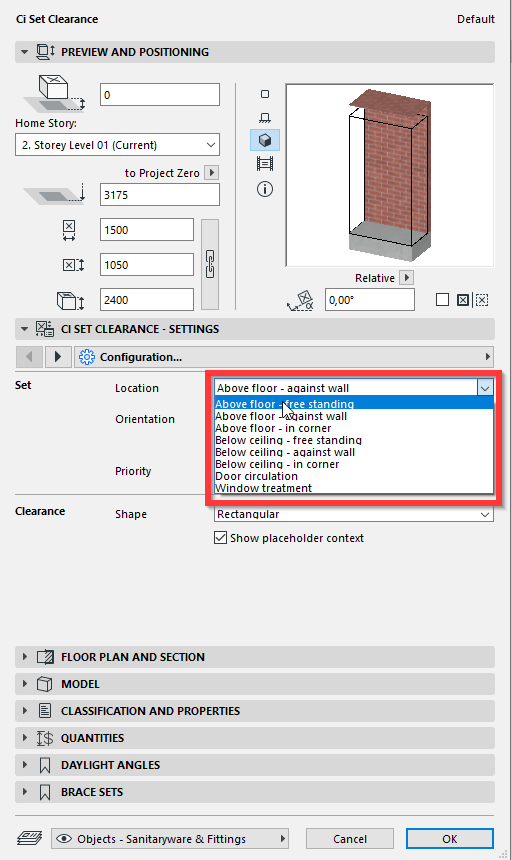Screen dimensions: 512x860
Task: Go to next settings page arrow
Action: pyautogui.click(x=58, y=357)
